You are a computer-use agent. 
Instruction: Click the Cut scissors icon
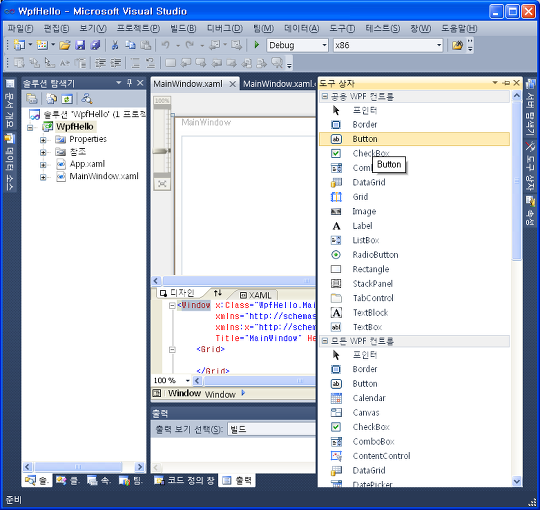(x=115, y=45)
